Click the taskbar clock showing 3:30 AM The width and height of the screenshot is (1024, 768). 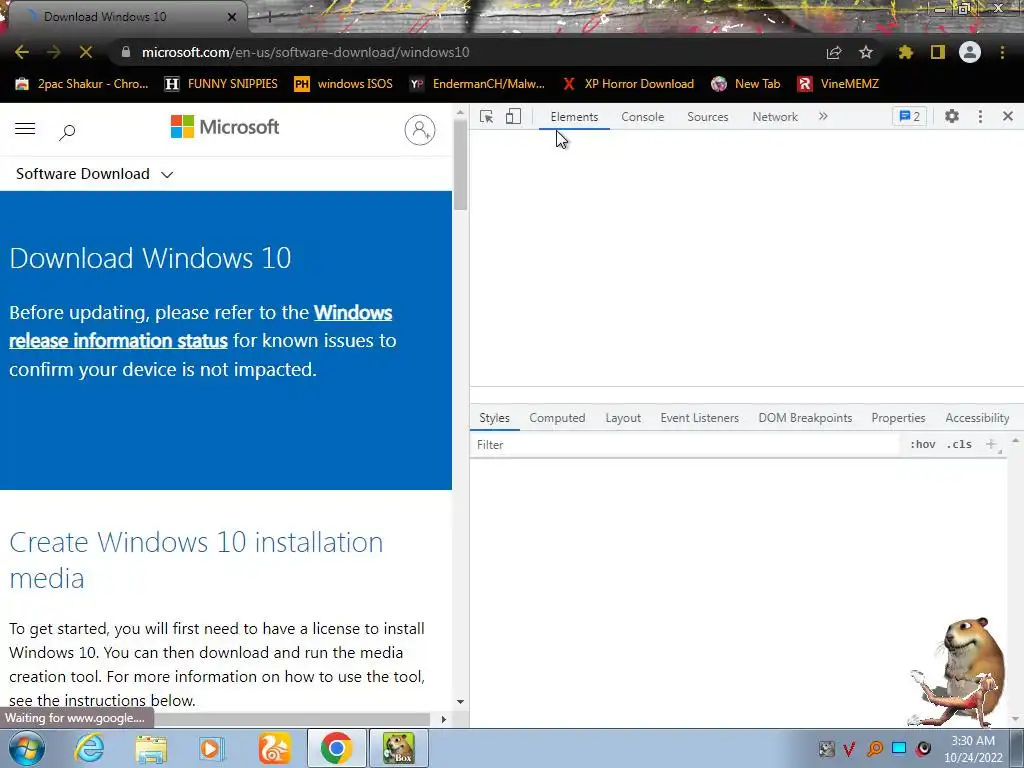click(973, 749)
